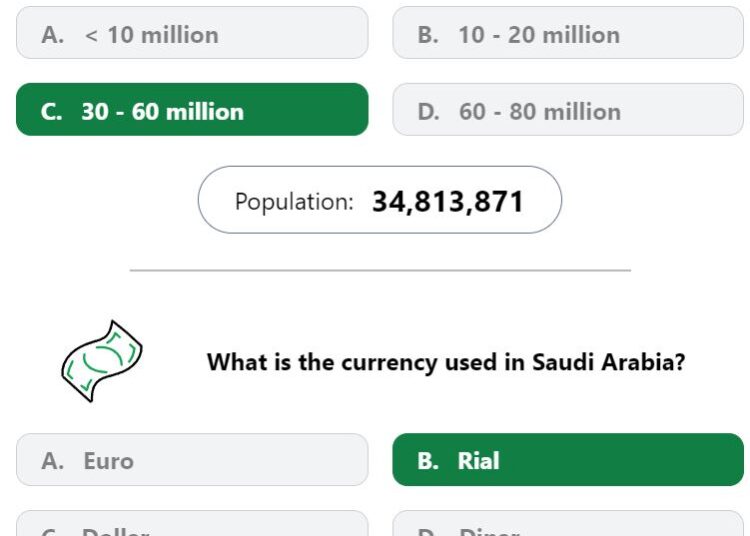The image size is (750, 536).
Task: Pick the partially visible 'Dollar' option
Action: [192, 524]
